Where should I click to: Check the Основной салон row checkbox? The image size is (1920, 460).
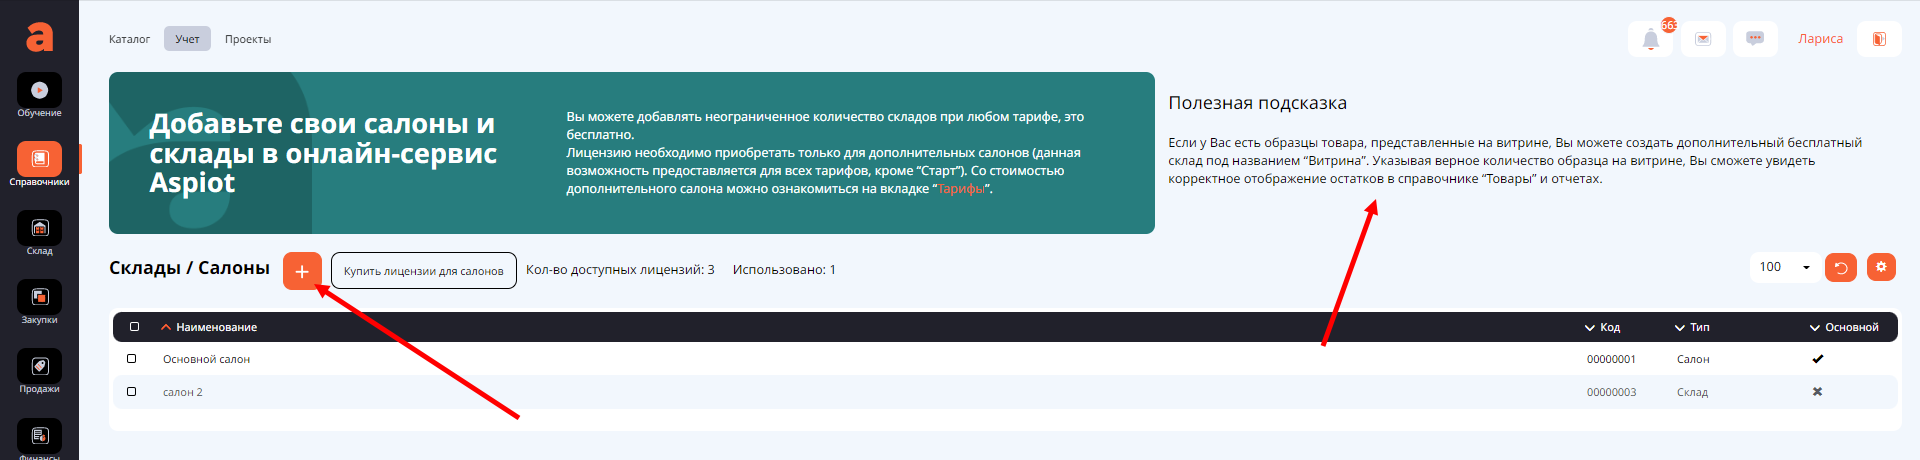click(132, 359)
